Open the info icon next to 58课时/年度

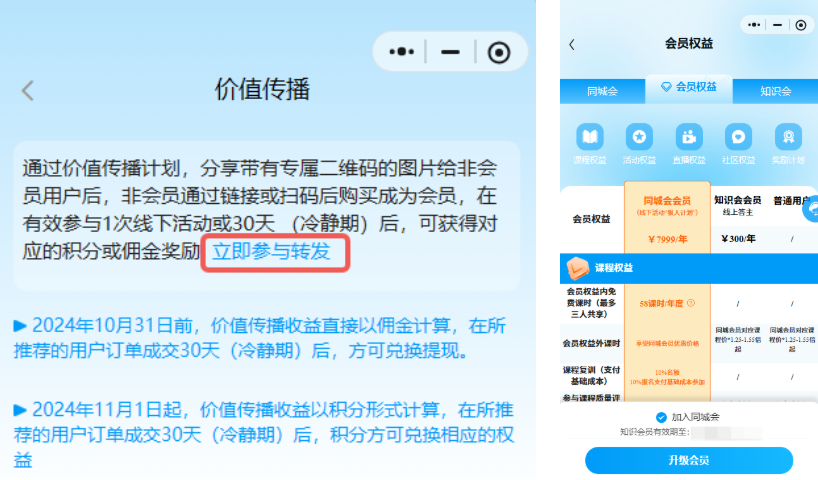tap(691, 303)
